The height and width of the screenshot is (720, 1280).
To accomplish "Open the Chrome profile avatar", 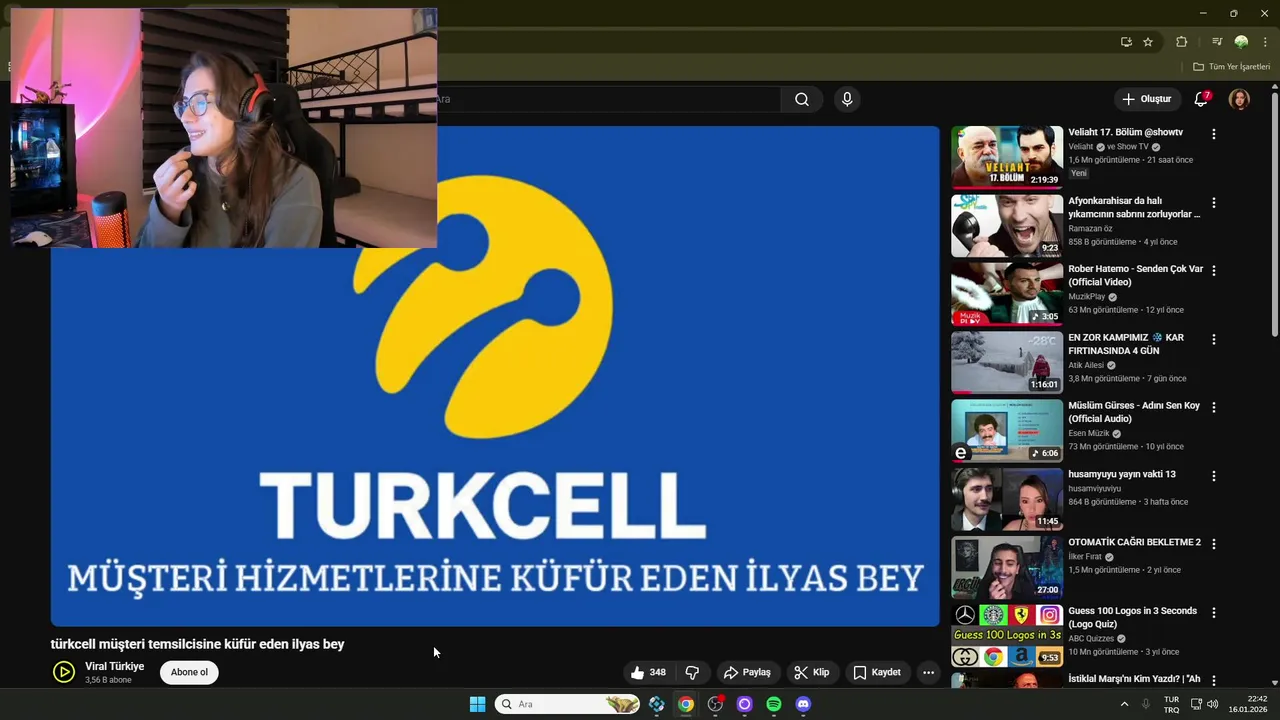I will [x=1241, y=42].
